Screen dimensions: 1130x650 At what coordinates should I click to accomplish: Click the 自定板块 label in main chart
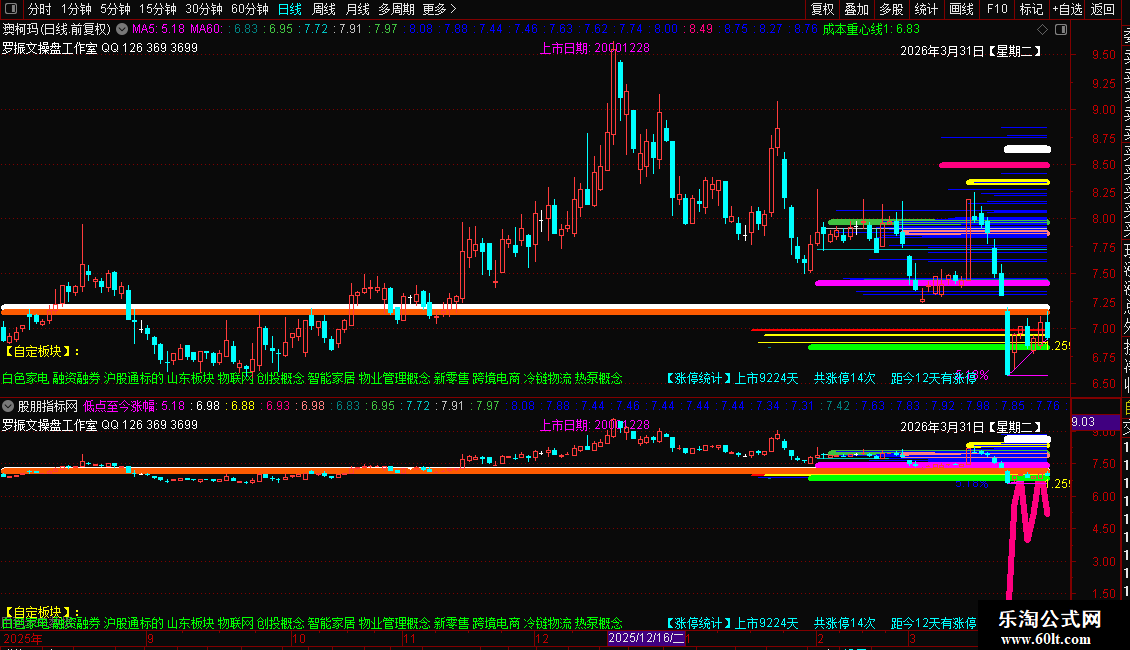point(42,351)
